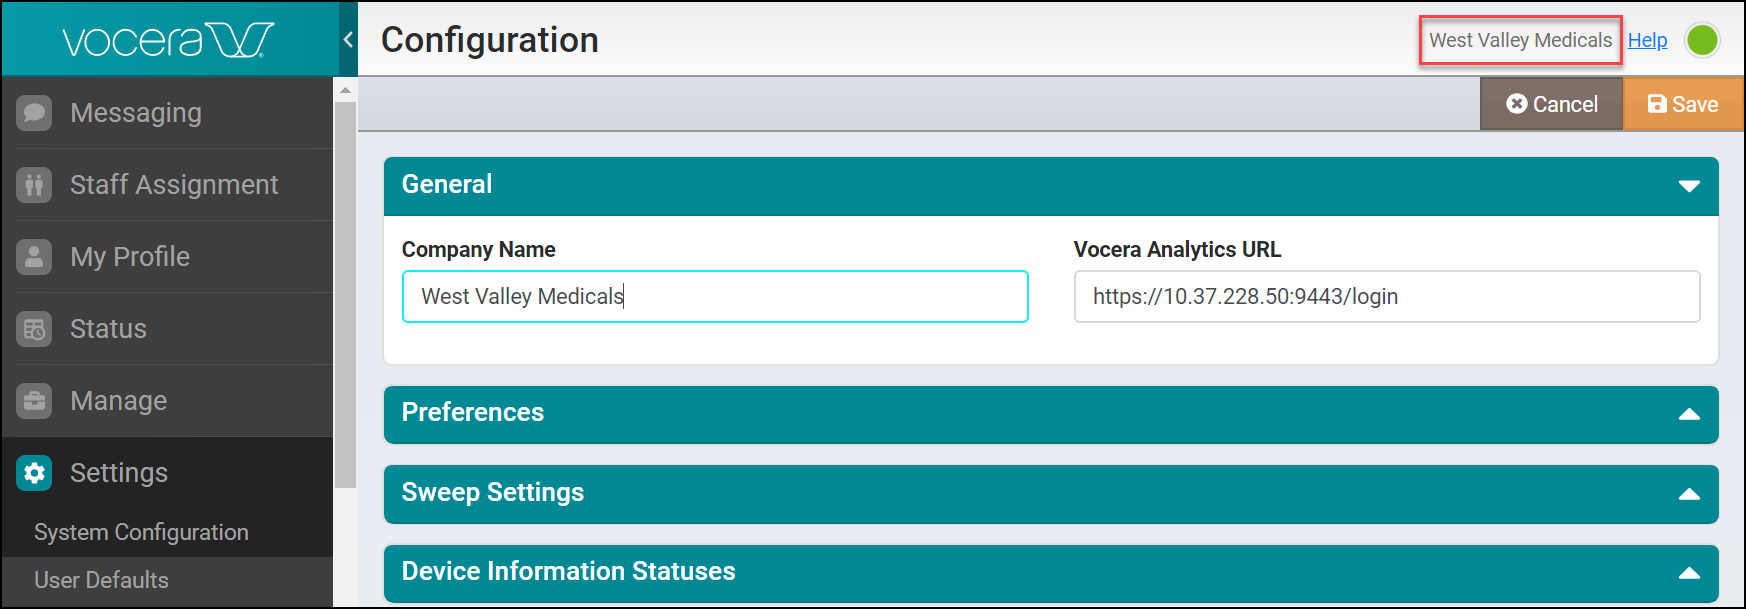
Task: Open System Configuration submenu item
Action: [x=141, y=532]
